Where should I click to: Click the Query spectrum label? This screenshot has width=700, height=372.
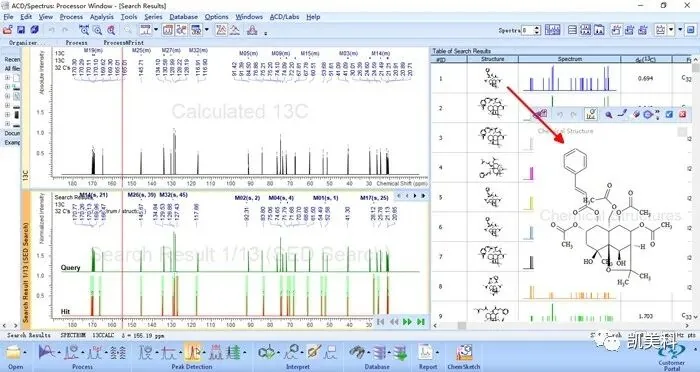click(x=71, y=268)
